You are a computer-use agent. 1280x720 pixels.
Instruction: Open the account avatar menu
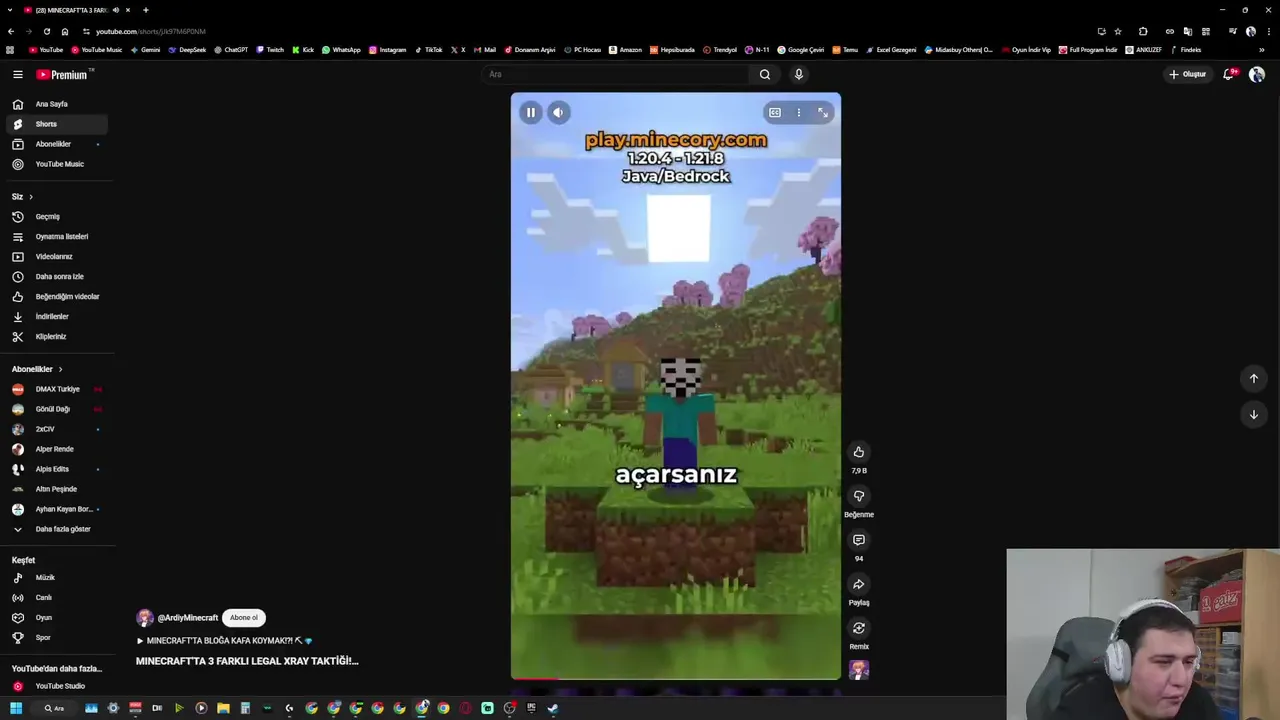pyautogui.click(x=1257, y=74)
